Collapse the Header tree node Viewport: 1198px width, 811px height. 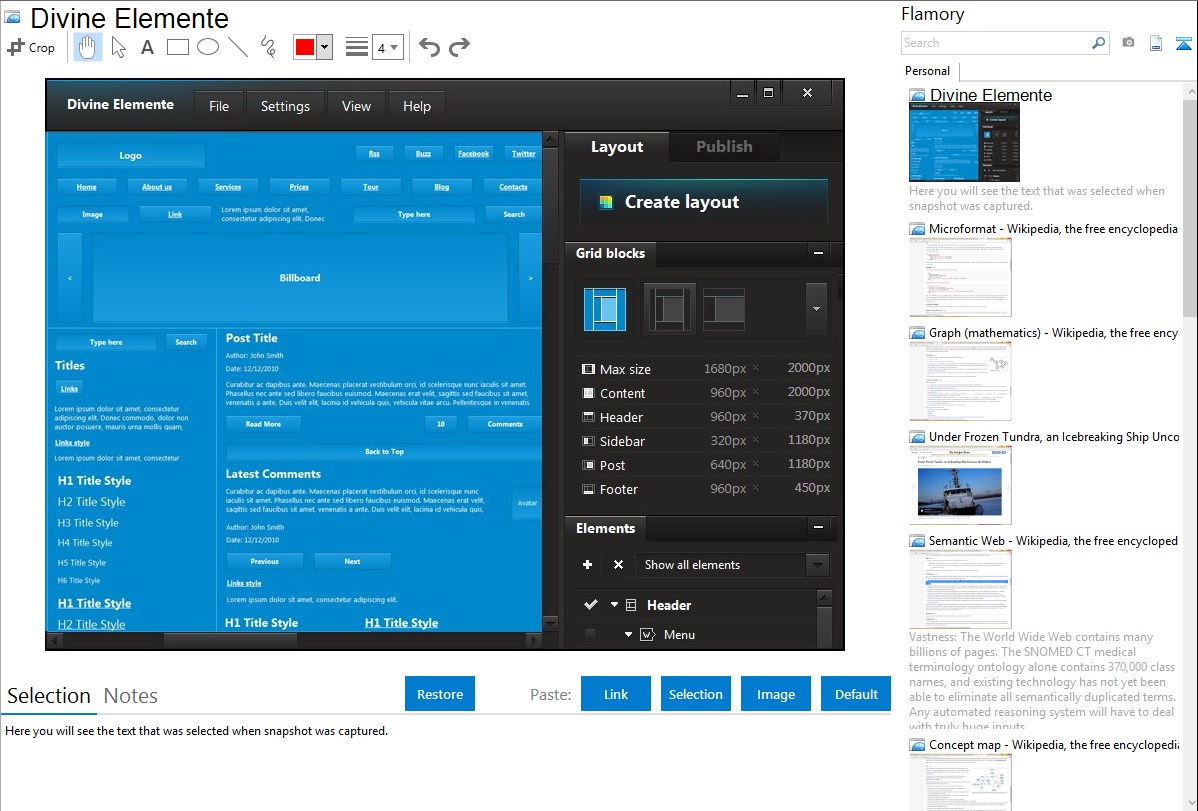tap(614, 605)
